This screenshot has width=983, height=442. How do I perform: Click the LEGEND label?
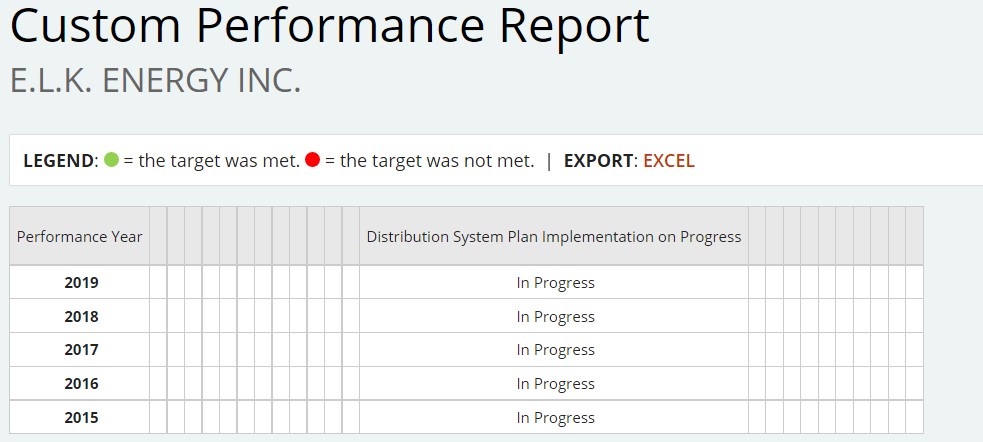point(59,161)
